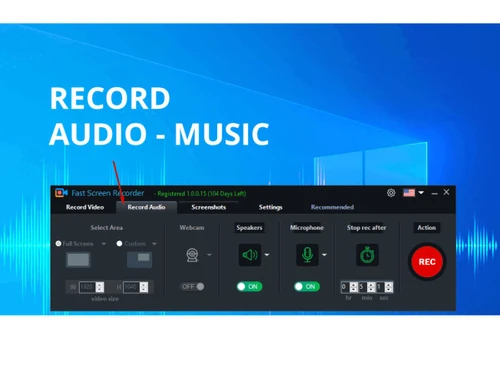This screenshot has height=375, width=500.
Task: Adjust the minutes spinner arrows
Action: click(x=371, y=287)
